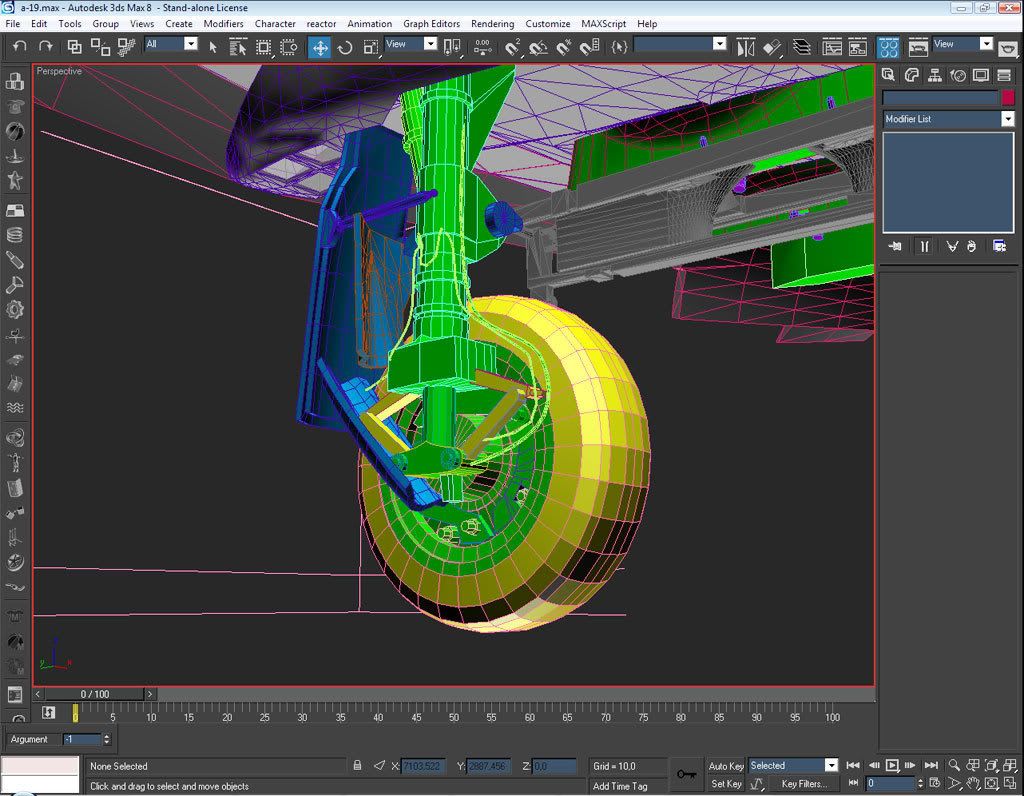Toggle the Selection Lock padlock icon
This screenshot has width=1024, height=796.
[x=358, y=766]
